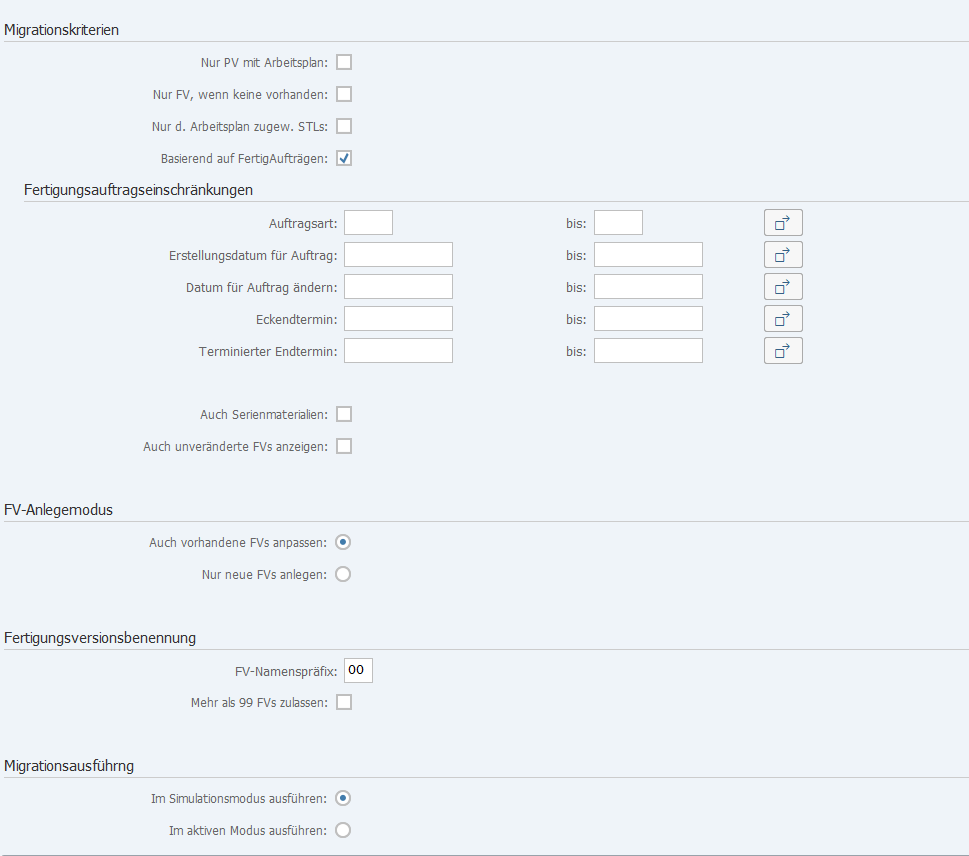The image size is (969, 856).
Task: Select Nur neue FVs anlegen radio
Action: coord(343,574)
